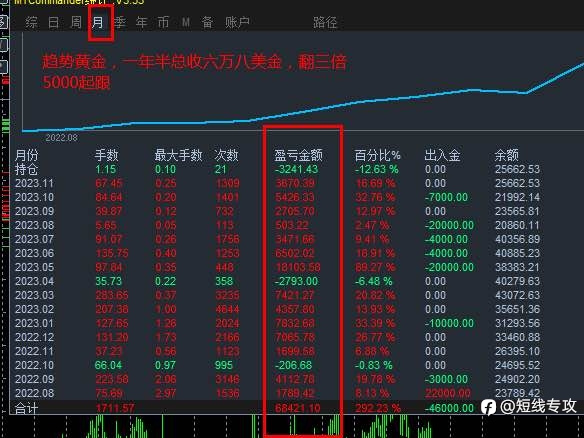584x438 pixels.
Task: Select the 2023.03 month row
Action: (277, 295)
